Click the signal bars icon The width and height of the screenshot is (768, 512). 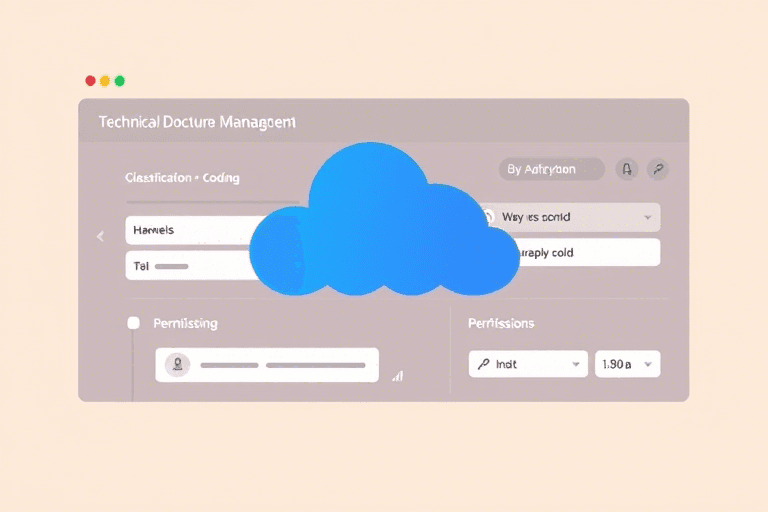(398, 375)
